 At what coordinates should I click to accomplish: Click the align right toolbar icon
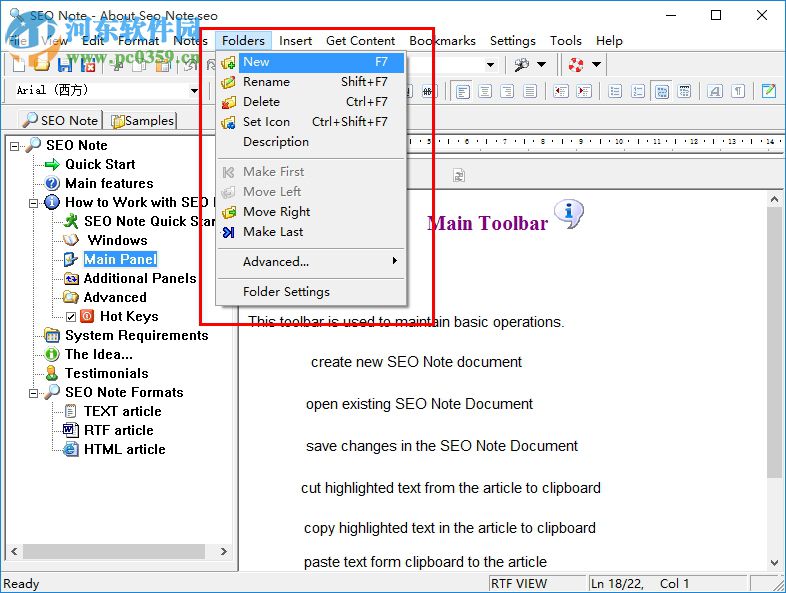point(507,91)
